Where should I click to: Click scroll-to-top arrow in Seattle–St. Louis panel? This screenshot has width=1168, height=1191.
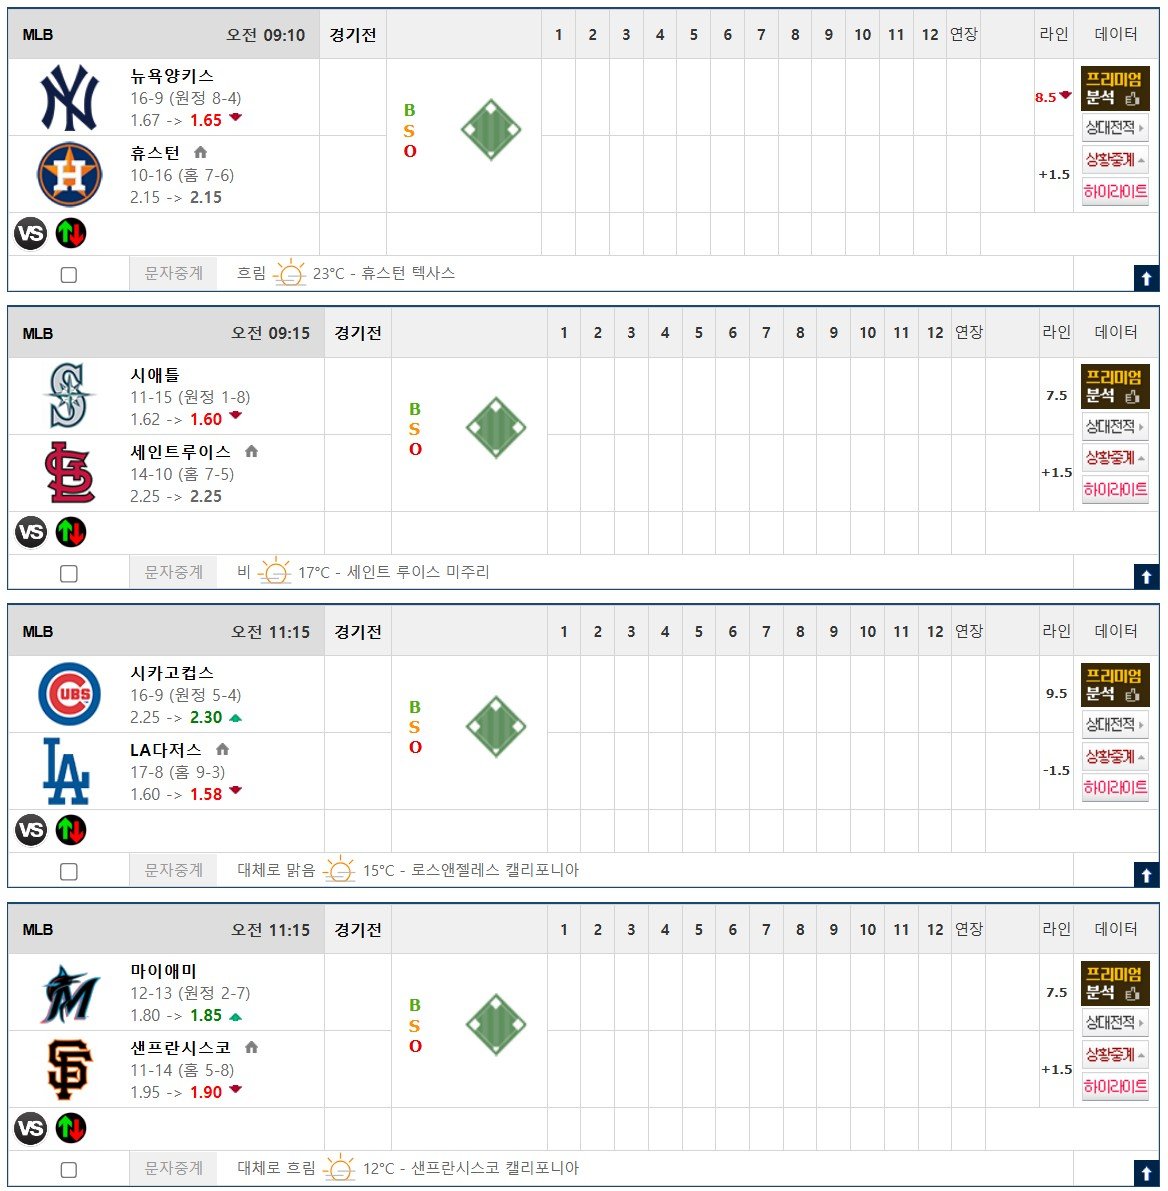click(x=1146, y=577)
